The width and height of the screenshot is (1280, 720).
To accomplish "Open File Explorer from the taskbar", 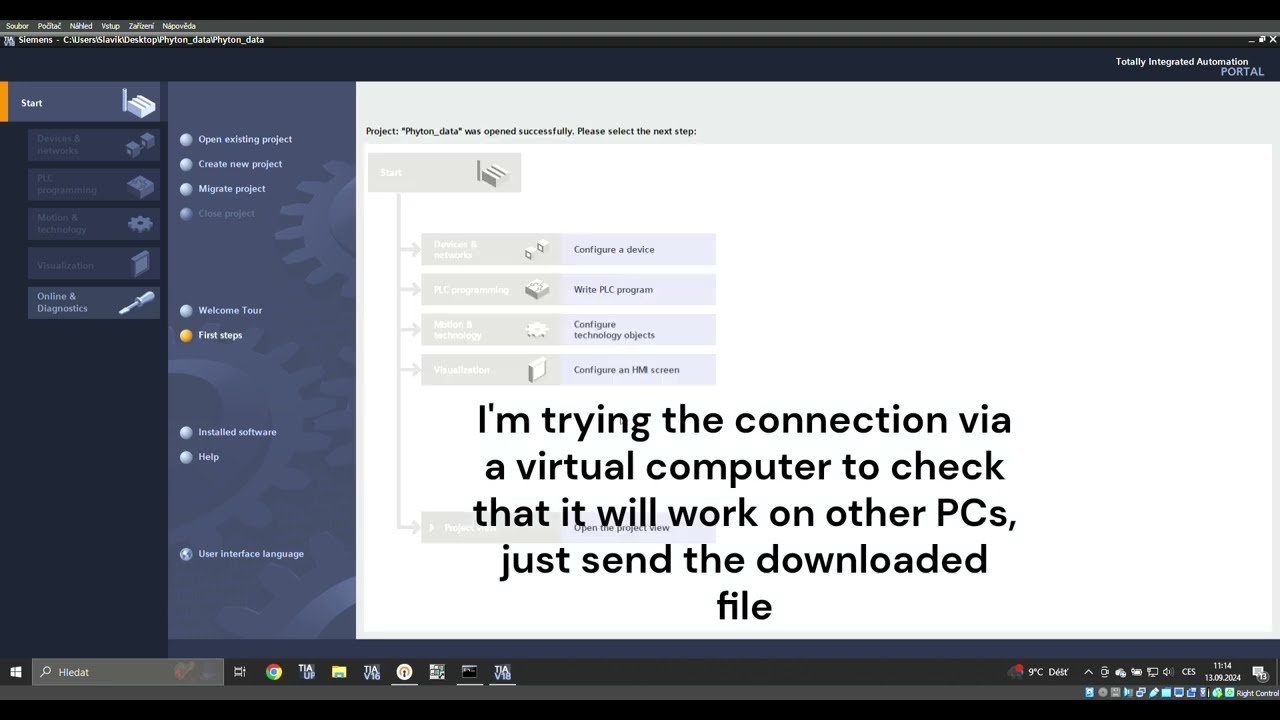I will pyautogui.click(x=339, y=672).
